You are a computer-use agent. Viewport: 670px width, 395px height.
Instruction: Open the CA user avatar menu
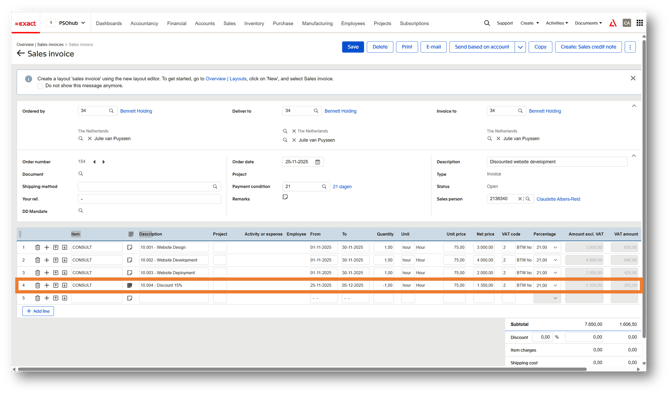coord(627,23)
